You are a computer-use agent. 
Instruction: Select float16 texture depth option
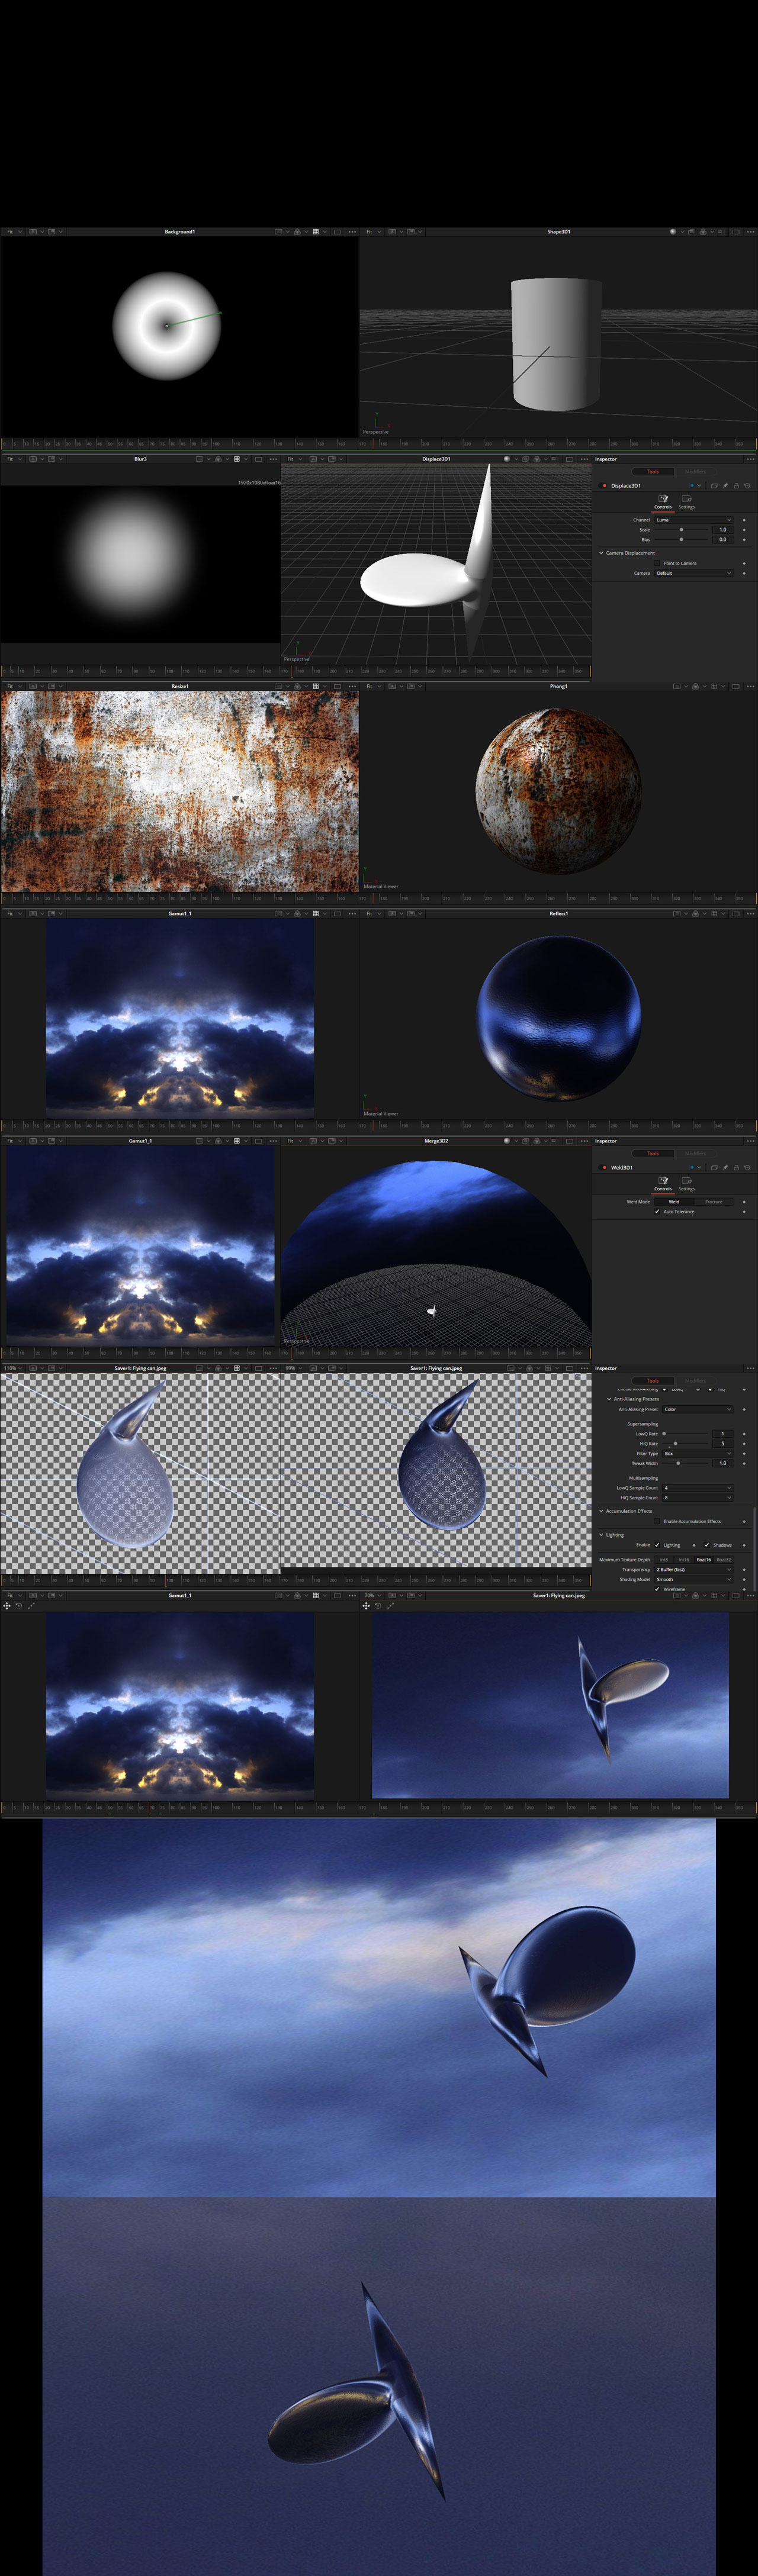pos(704,1560)
